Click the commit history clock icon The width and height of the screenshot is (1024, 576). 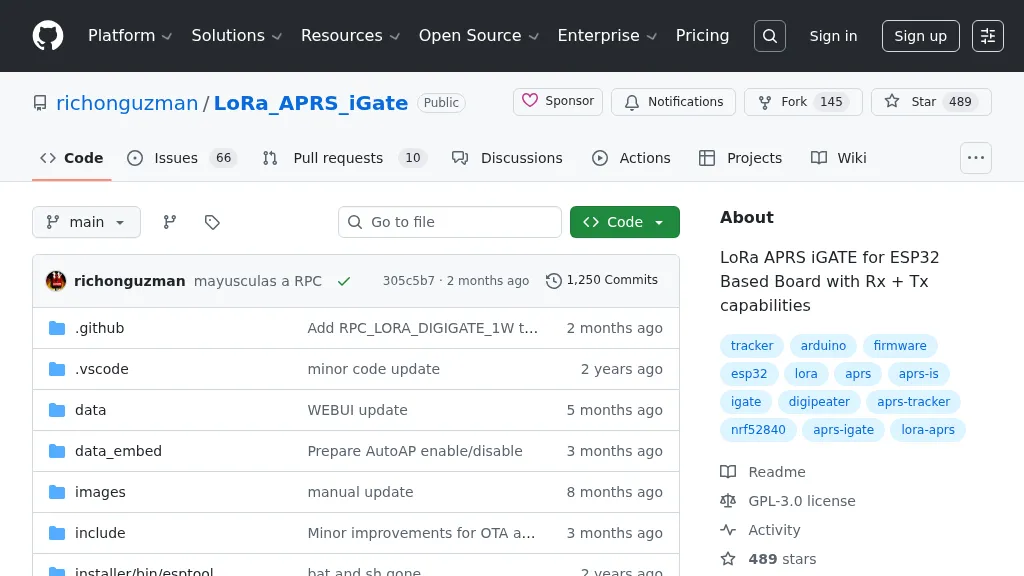[553, 281]
